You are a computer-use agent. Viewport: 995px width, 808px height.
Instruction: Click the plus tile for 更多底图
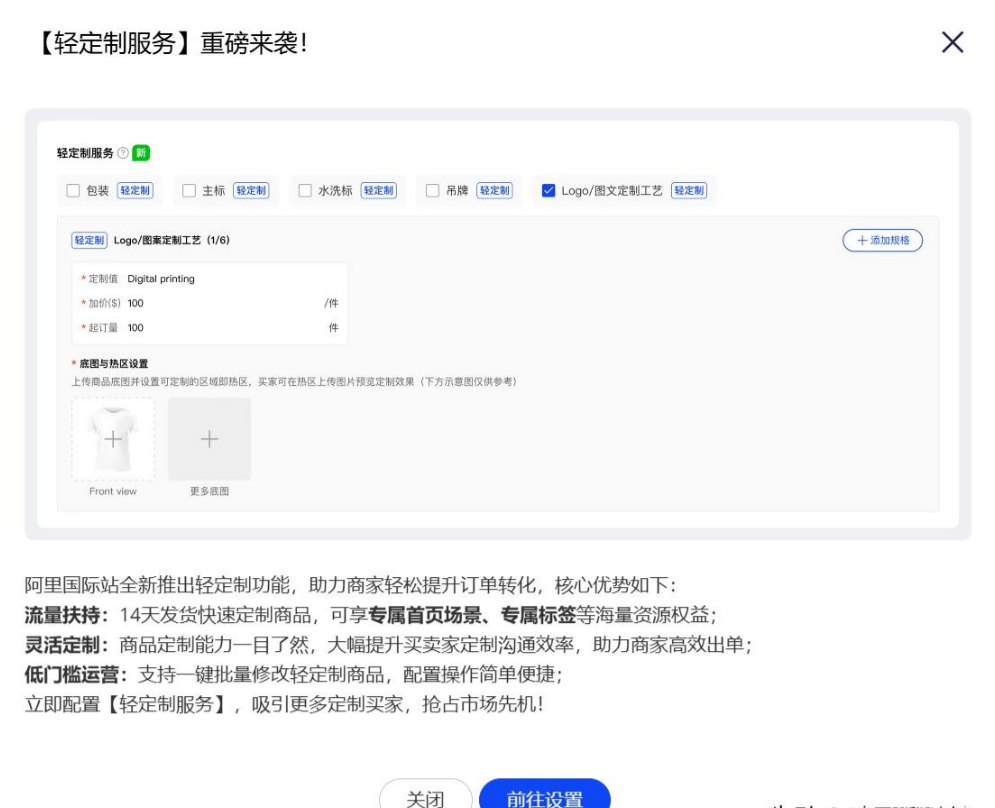(209, 439)
